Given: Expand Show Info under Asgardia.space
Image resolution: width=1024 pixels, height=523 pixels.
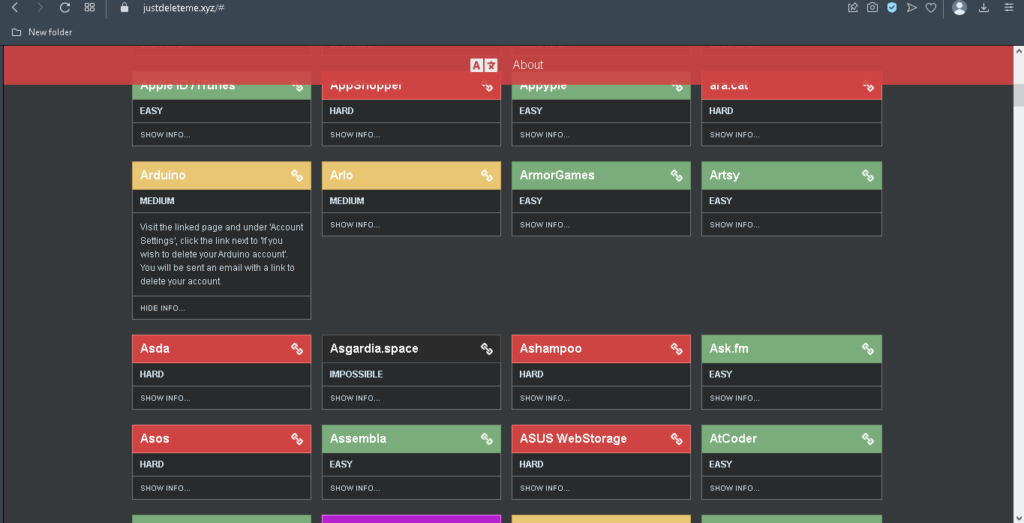Looking at the screenshot, I should [x=355, y=398].
